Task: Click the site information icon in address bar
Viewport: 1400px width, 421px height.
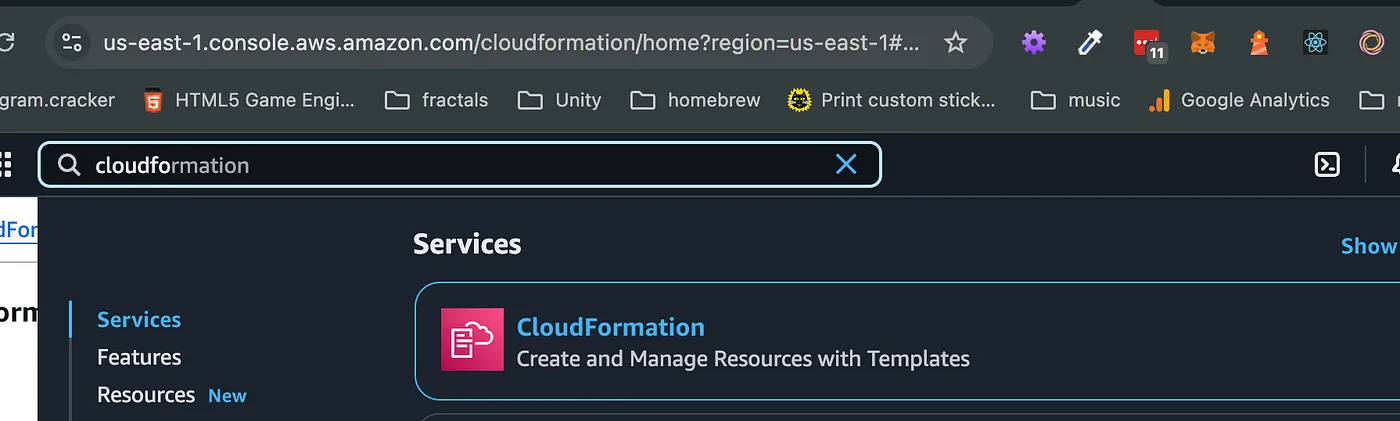Action: click(72, 42)
